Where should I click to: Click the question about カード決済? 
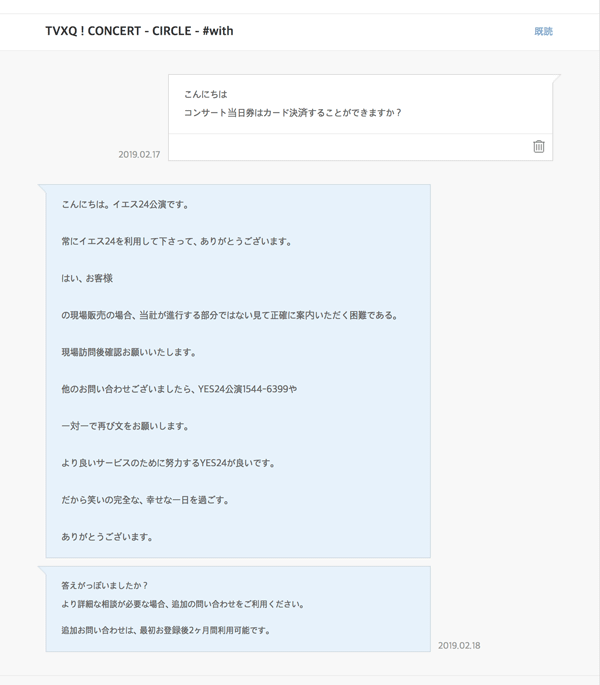coord(292,113)
